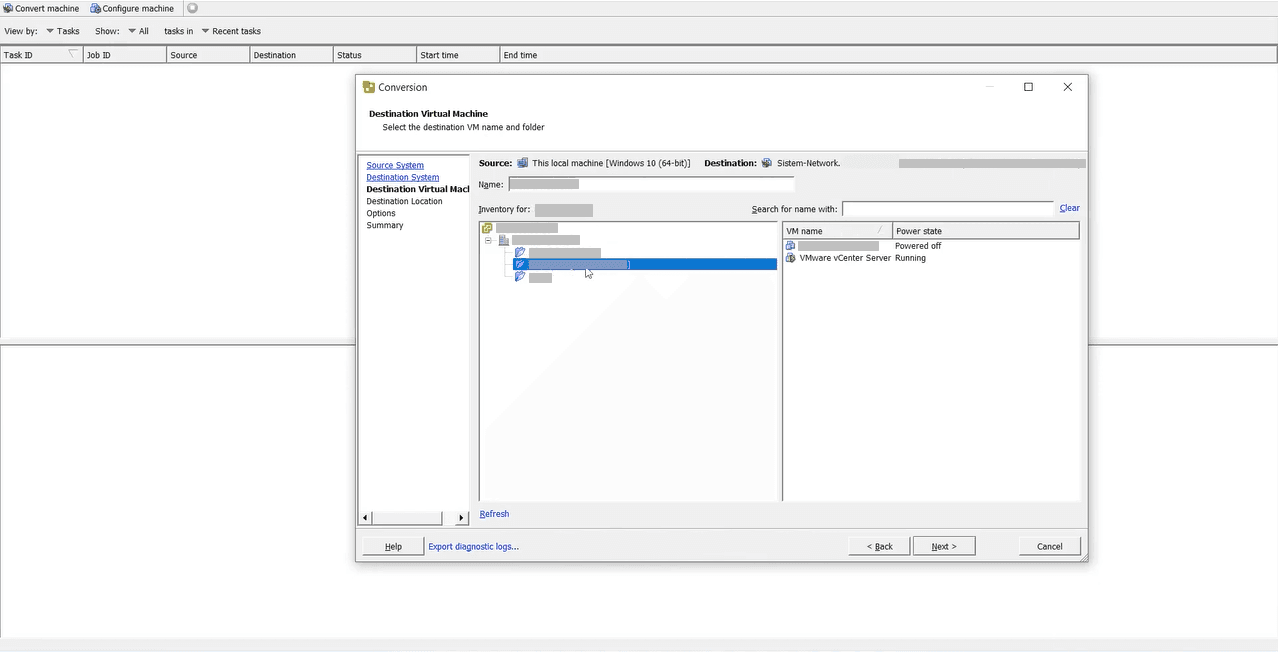This screenshot has width=1278, height=652.
Task: Select the powered off VM icon
Action: coord(791,246)
